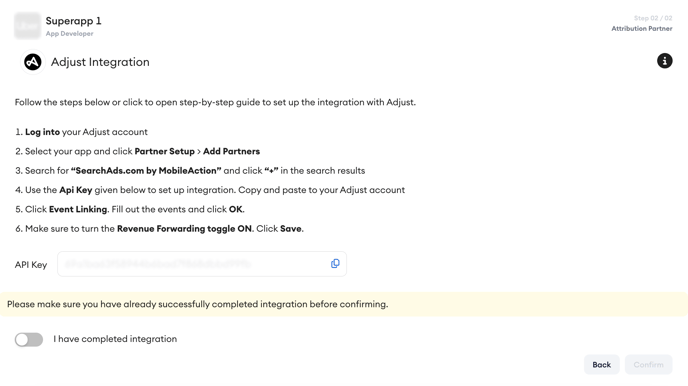Copy the API Key to clipboard
This screenshot has width=688, height=386.
point(335,264)
